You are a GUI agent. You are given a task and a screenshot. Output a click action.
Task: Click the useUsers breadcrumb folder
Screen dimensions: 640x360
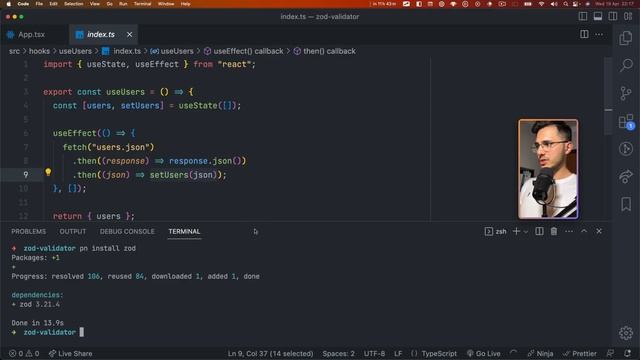pyautogui.click(x=76, y=51)
